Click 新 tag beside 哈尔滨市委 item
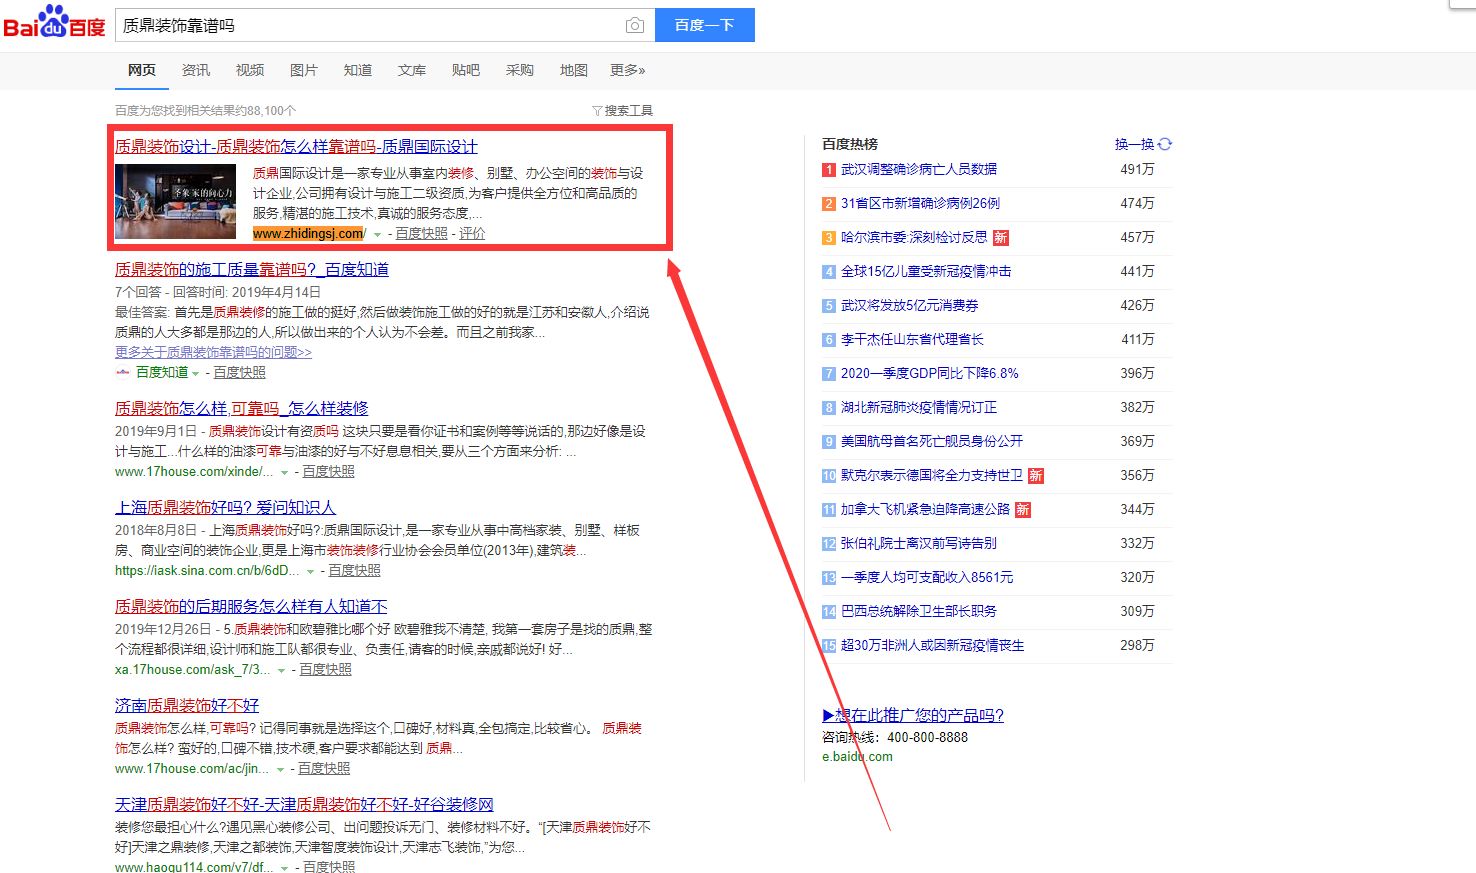This screenshot has width=1476, height=873. click(1000, 238)
